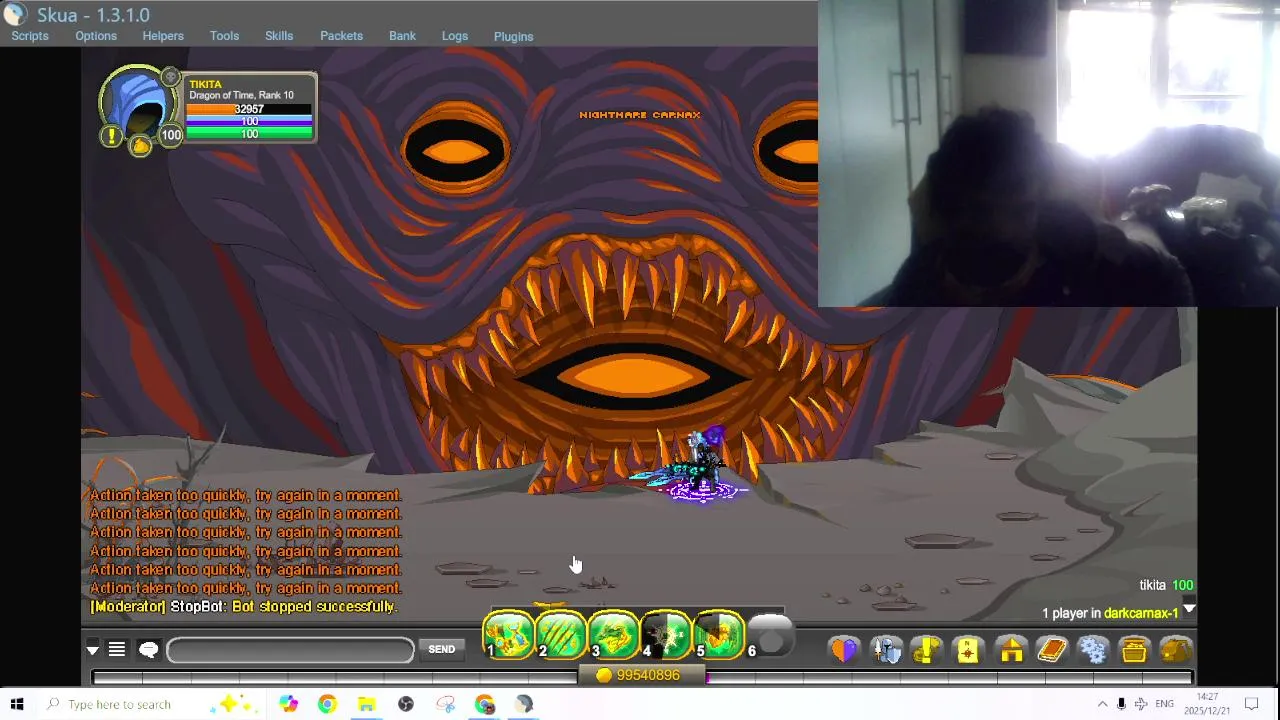Open the golden music note icon
1280x720 pixels.
pyautogui.click(x=927, y=650)
